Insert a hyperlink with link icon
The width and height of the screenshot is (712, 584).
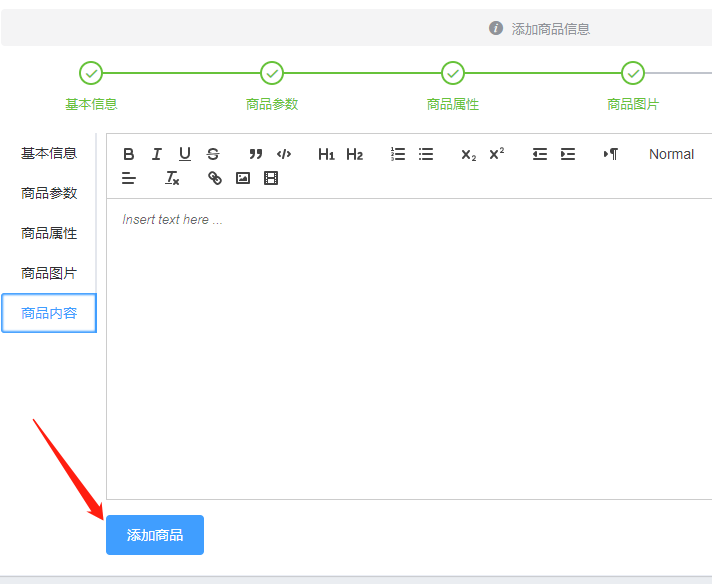pos(214,178)
